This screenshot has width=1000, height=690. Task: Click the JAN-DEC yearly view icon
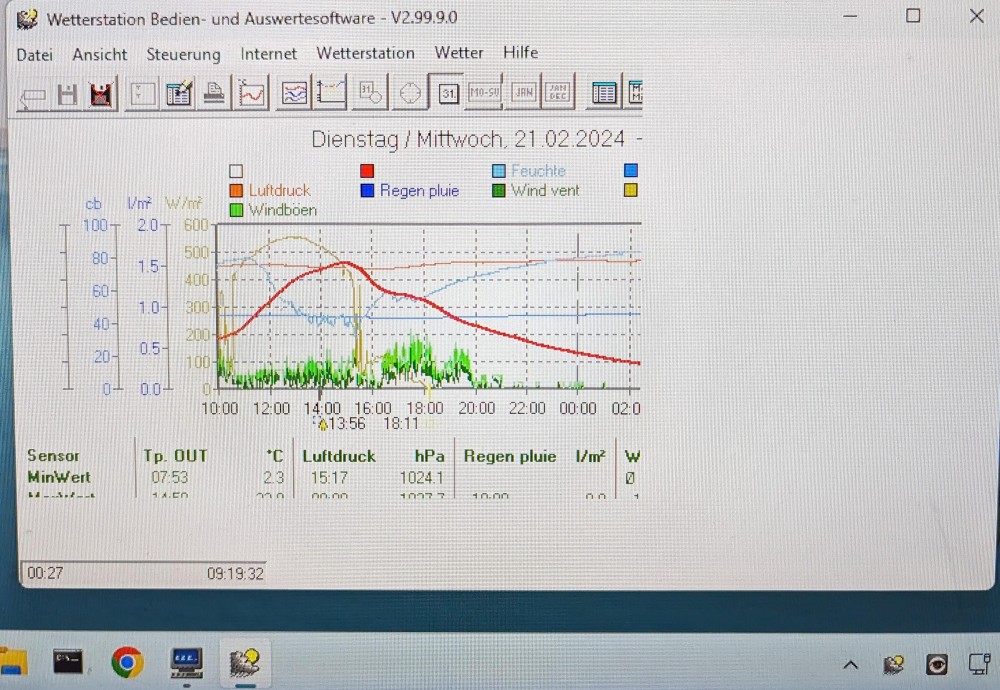click(558, 92)
